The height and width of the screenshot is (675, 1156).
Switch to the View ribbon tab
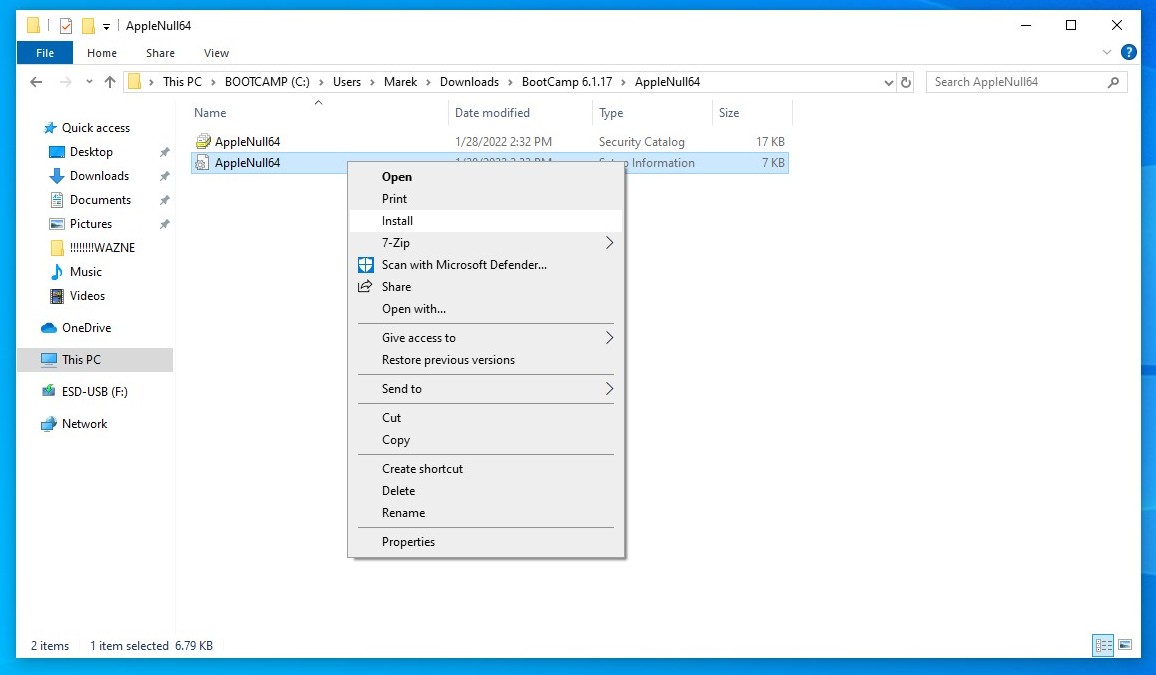216,53
